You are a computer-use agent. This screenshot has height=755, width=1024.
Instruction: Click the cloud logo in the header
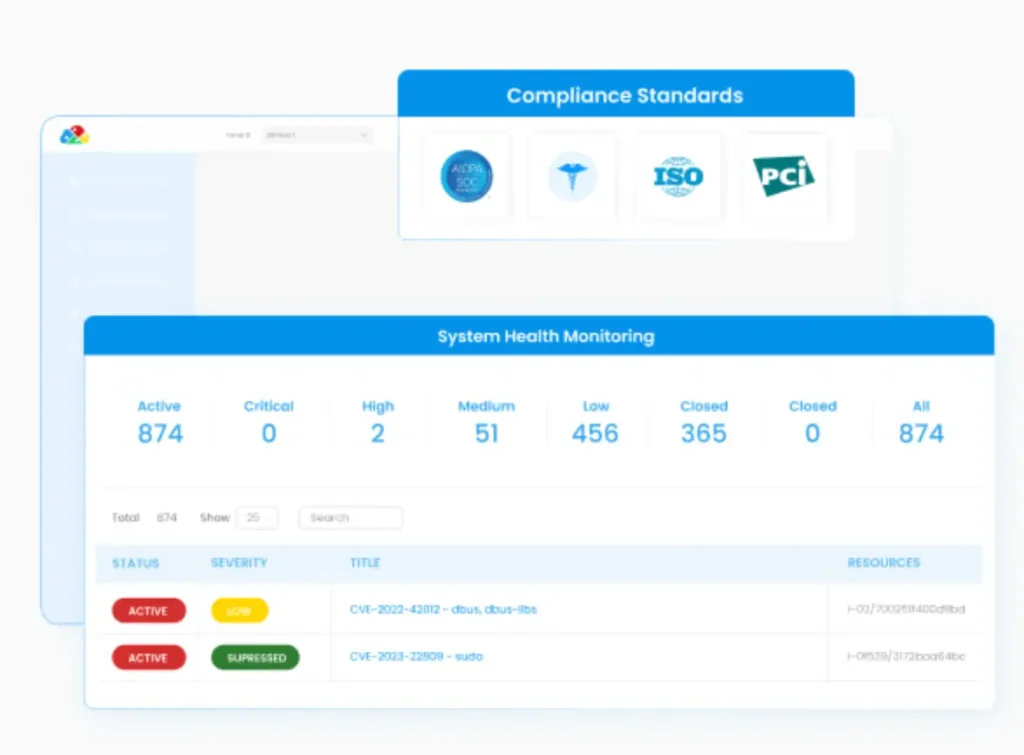point(74,135)
